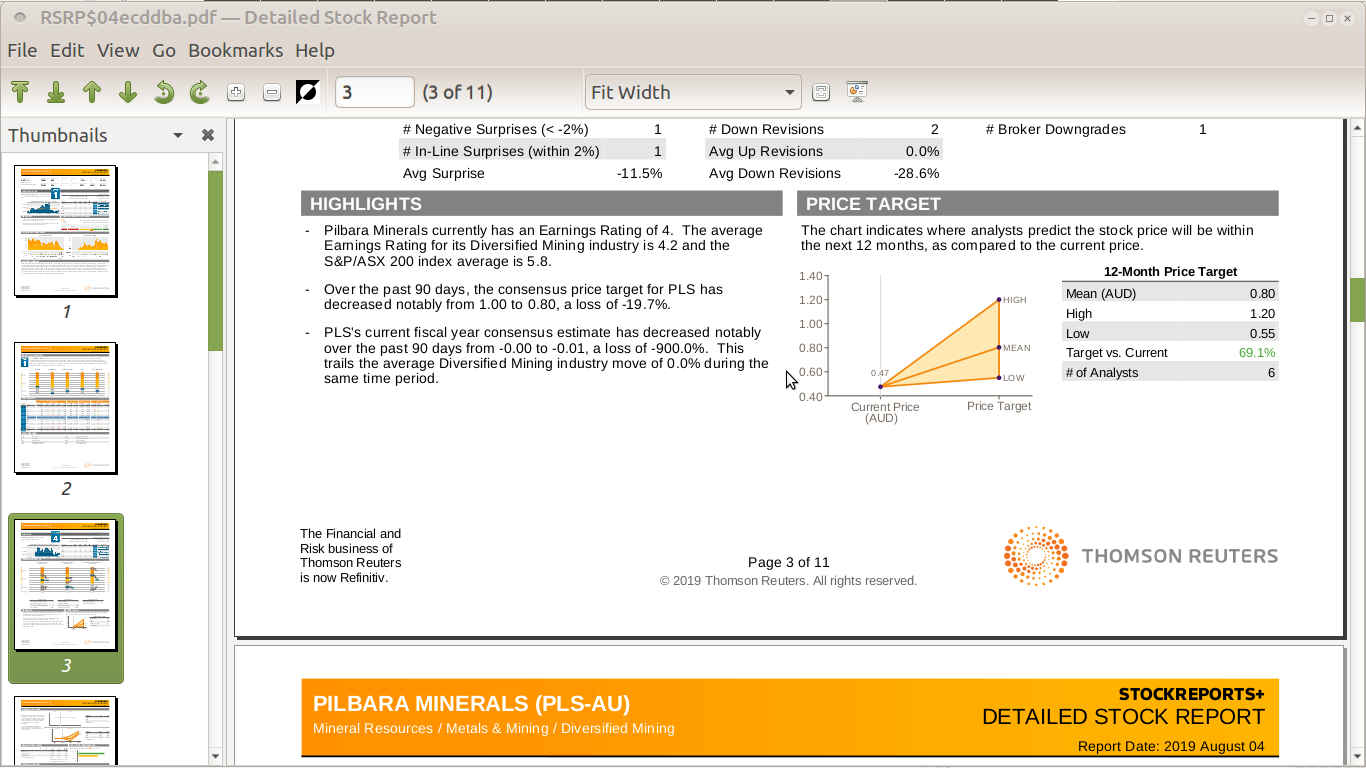Viewport: 1366px width, 768px height.
Task: Zoom in on the document
Action: click(236, 92)
